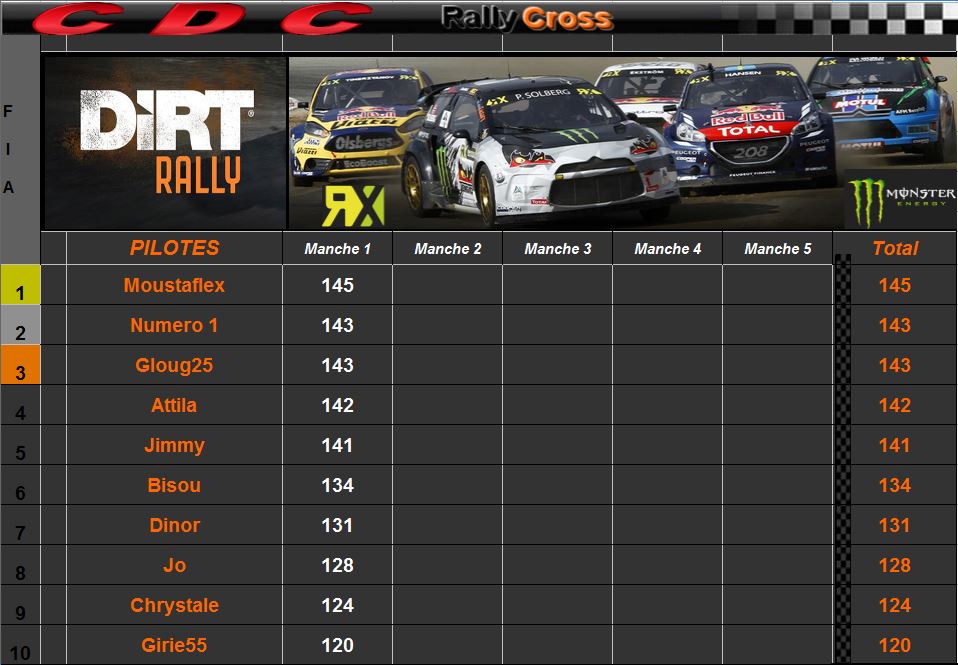Click the pilot name Jo
The height and width of the screenshot is (665, 958).
click(x=174, y=565)
